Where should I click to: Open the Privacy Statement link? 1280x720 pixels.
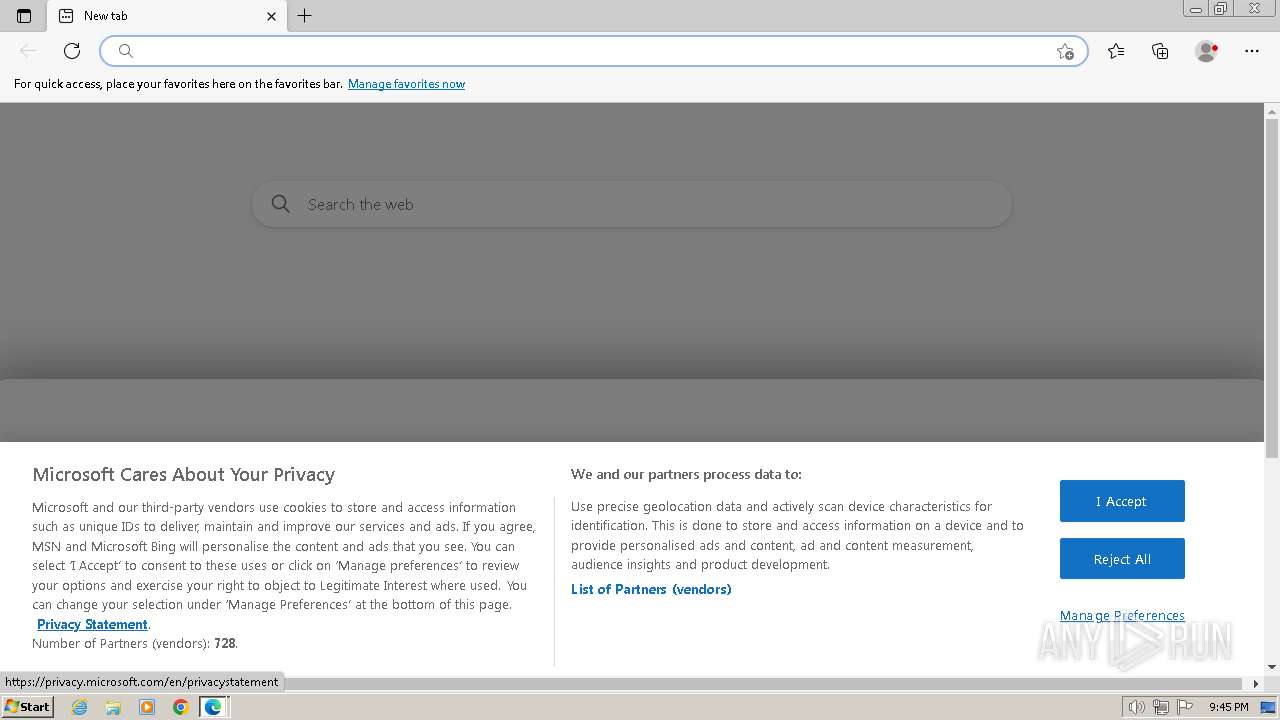point(92,624)
